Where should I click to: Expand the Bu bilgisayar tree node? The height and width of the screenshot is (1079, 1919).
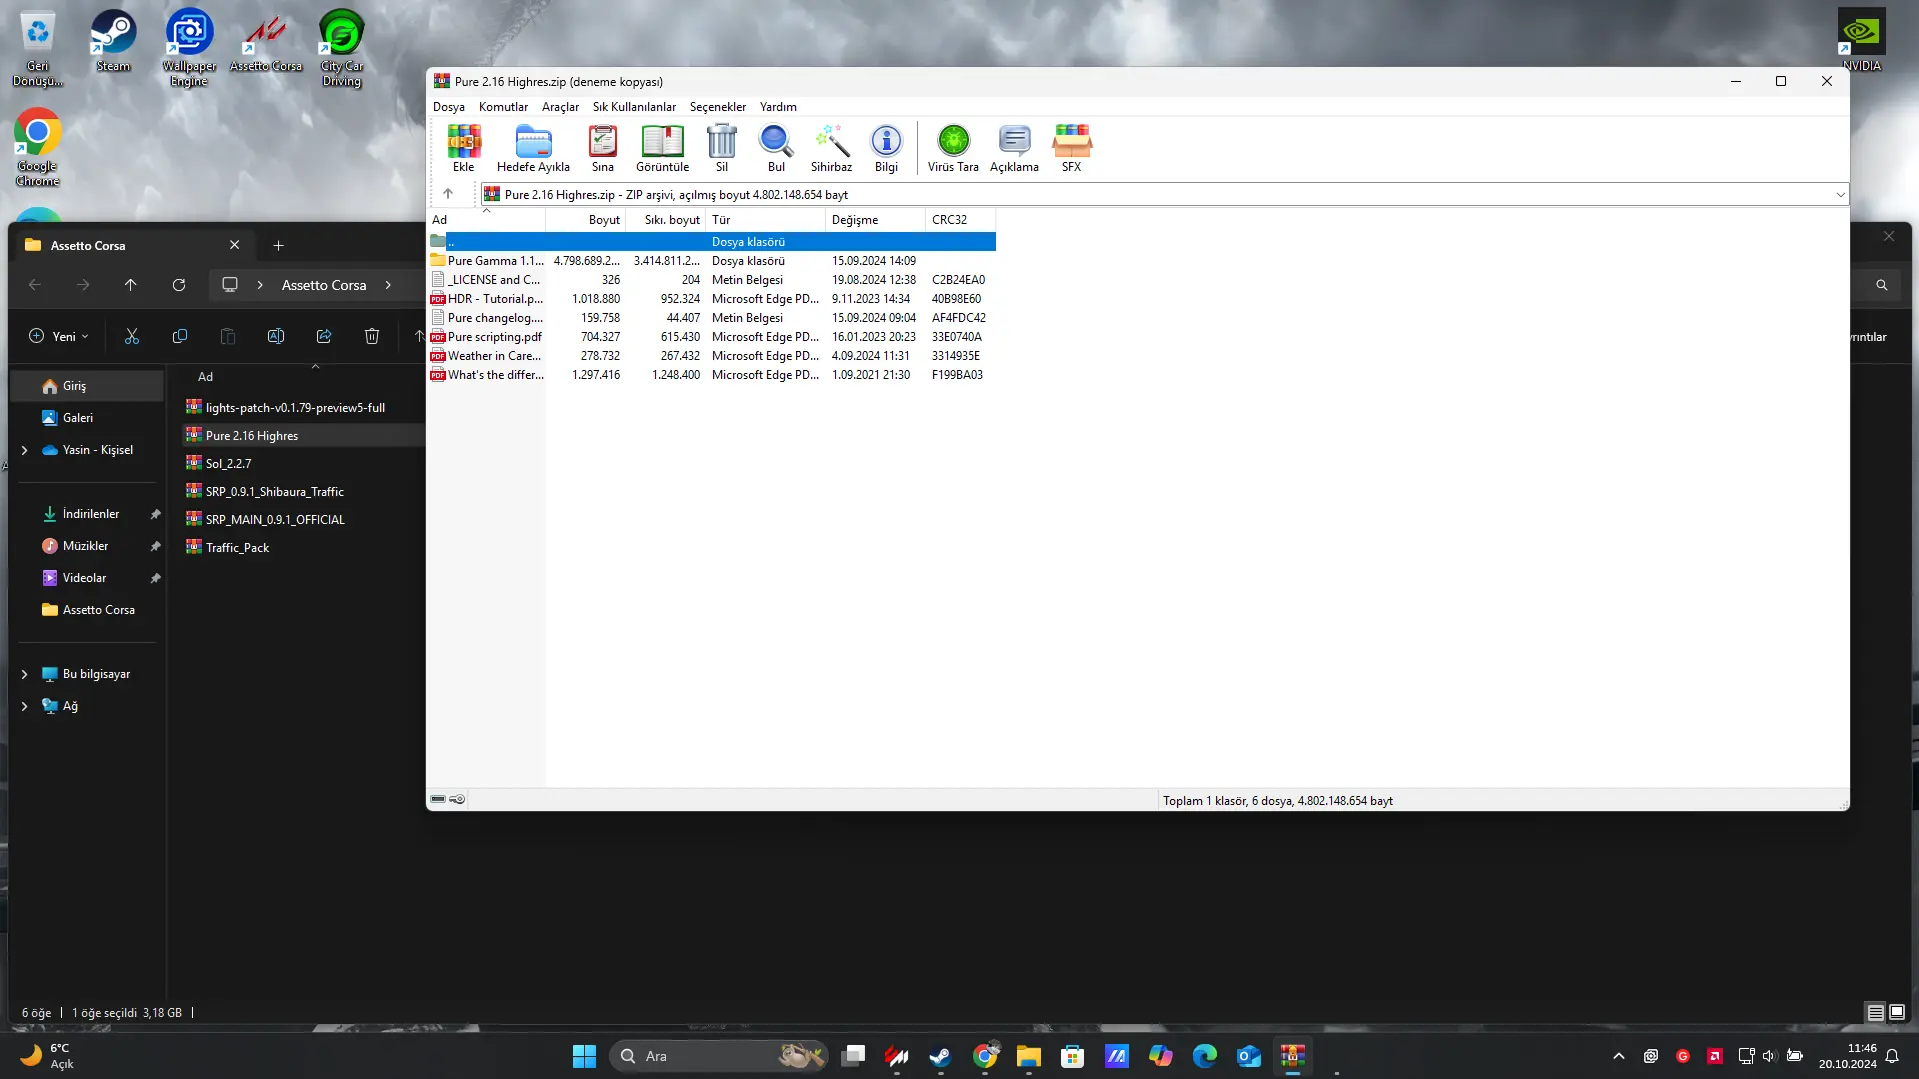[x=24, y=674]
